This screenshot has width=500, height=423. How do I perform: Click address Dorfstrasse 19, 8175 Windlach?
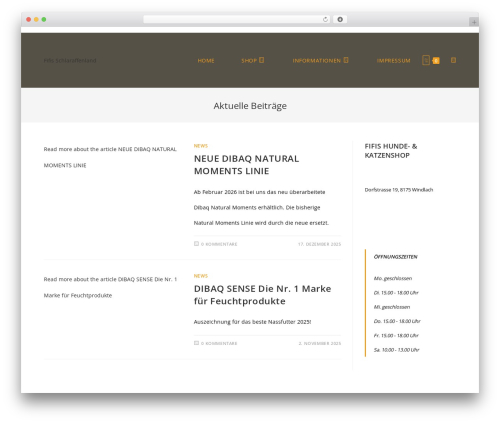[399, 190]
